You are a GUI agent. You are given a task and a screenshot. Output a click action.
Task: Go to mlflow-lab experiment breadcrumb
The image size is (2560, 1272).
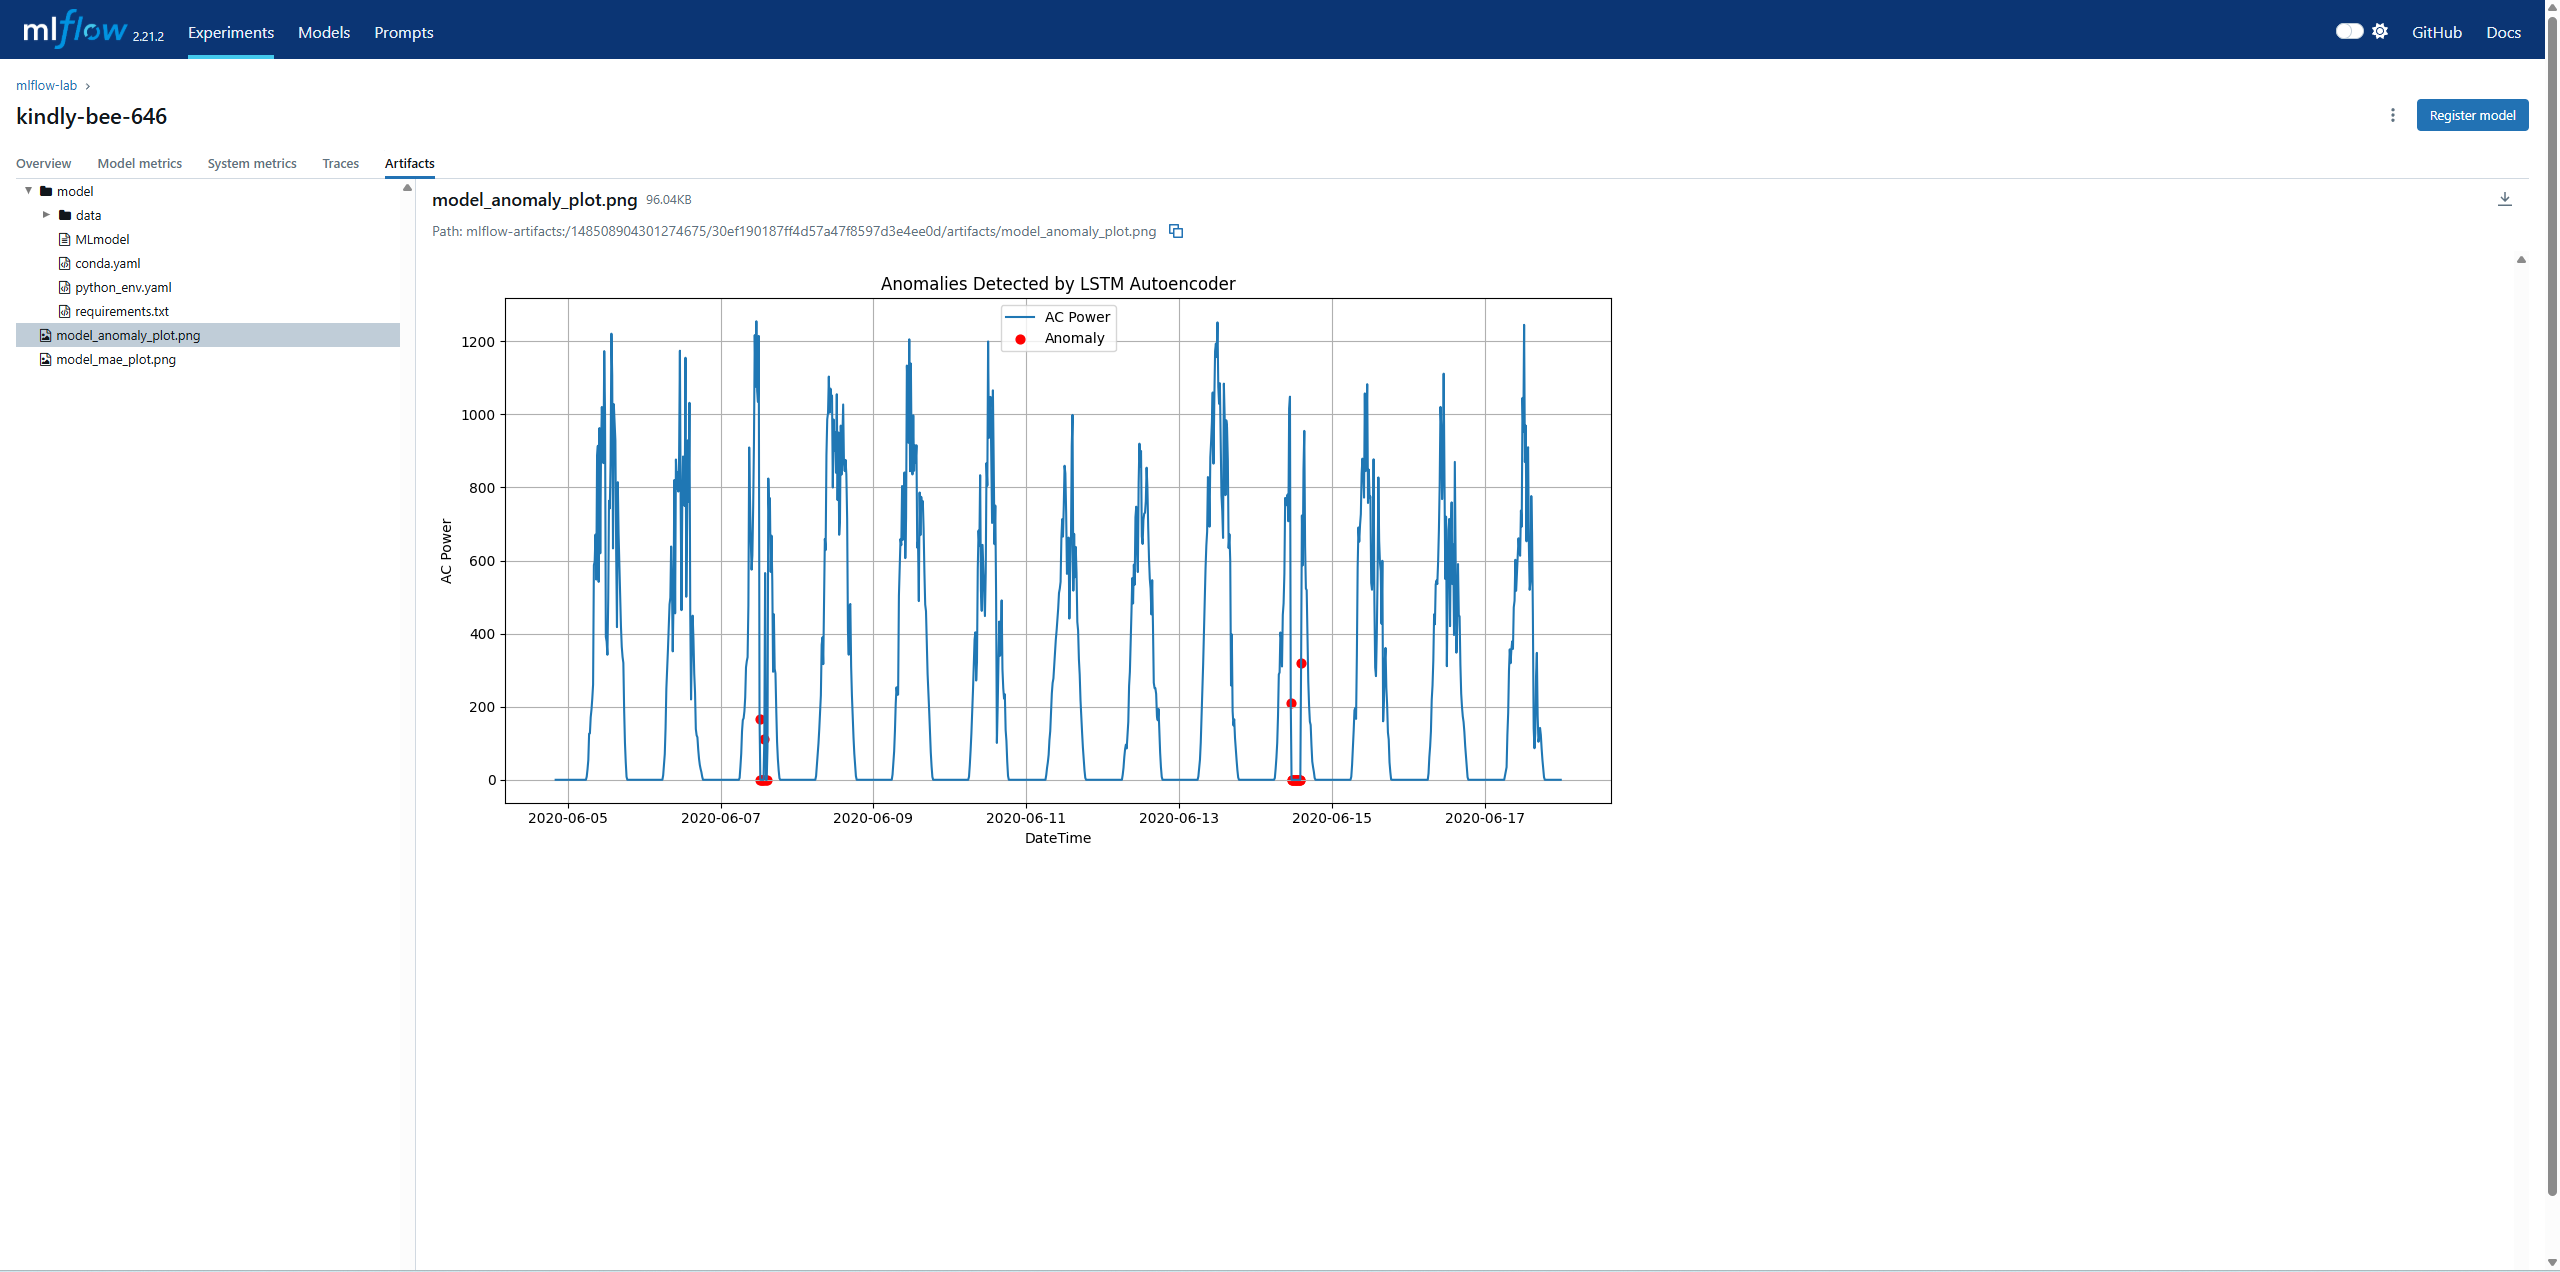pos(46,85)
